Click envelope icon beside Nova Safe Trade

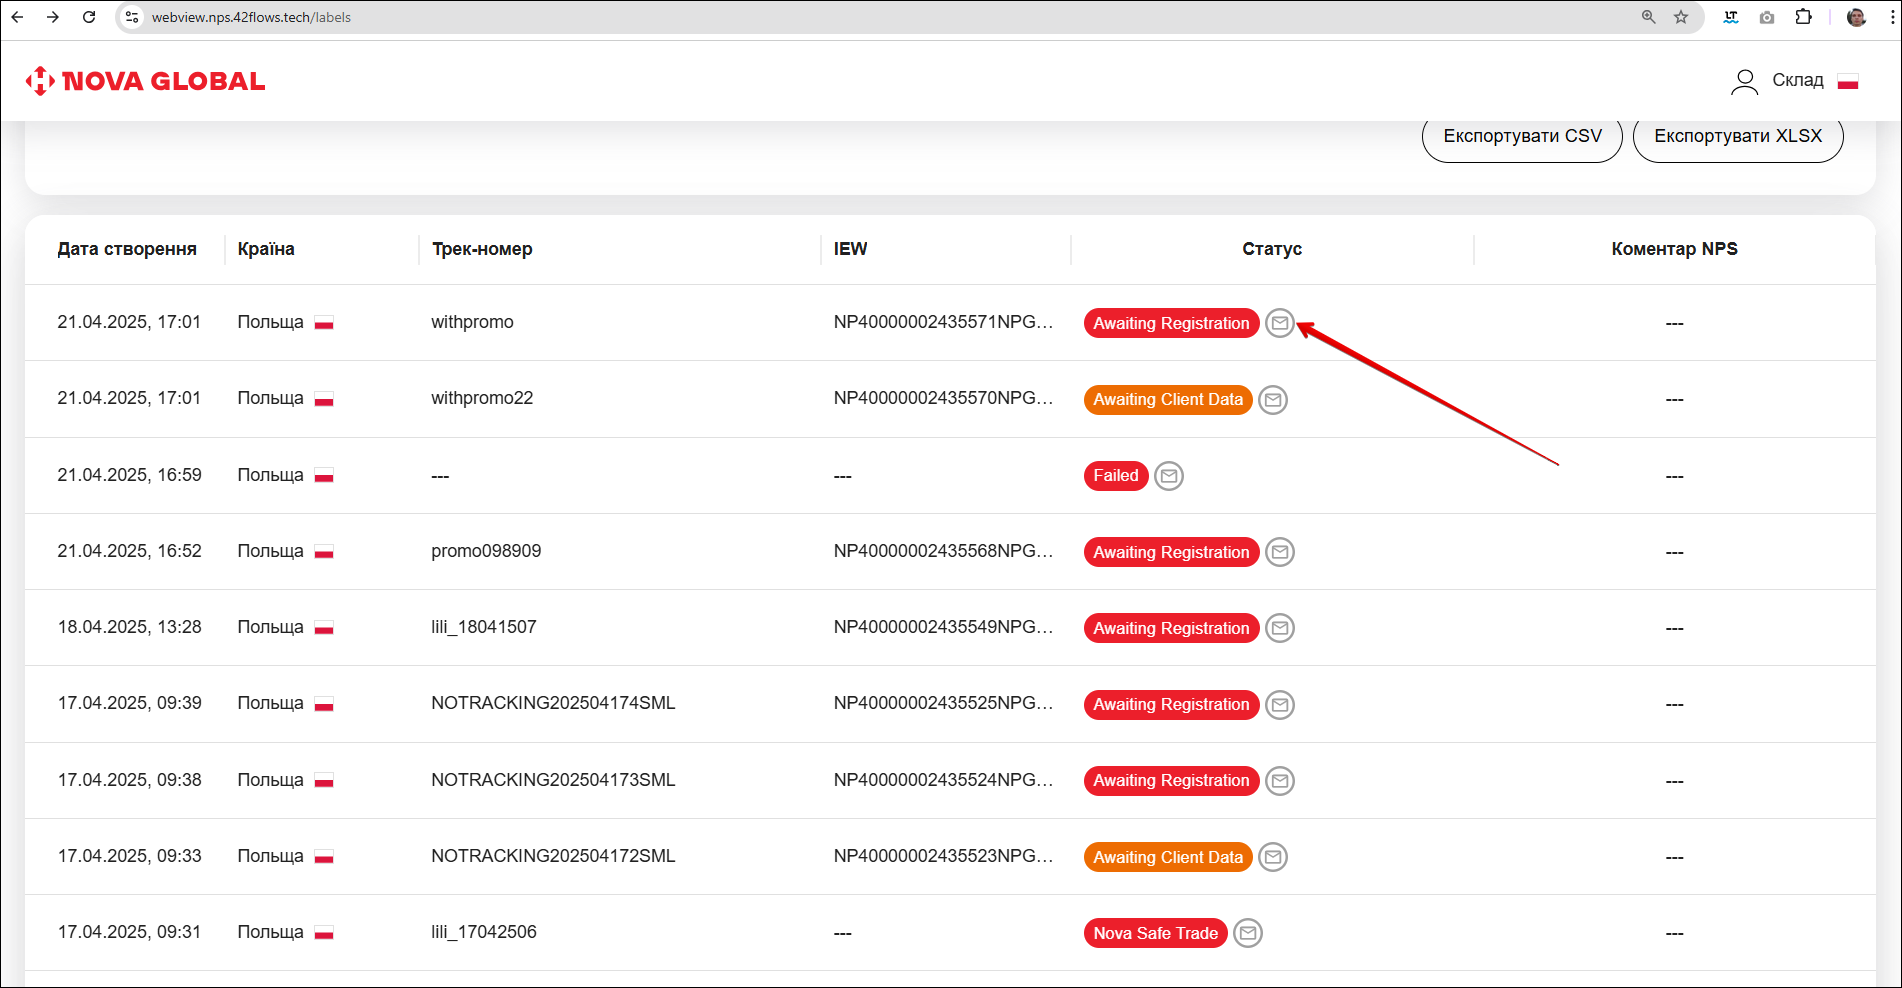point(1247,933)
